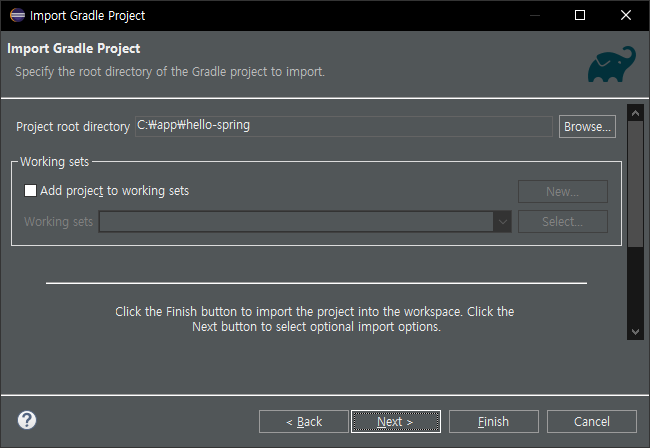Image resolution: width=650 pixels, height=448 pixels.
Task: Minimize the dialog from the title bar
Action: (535, 15)
